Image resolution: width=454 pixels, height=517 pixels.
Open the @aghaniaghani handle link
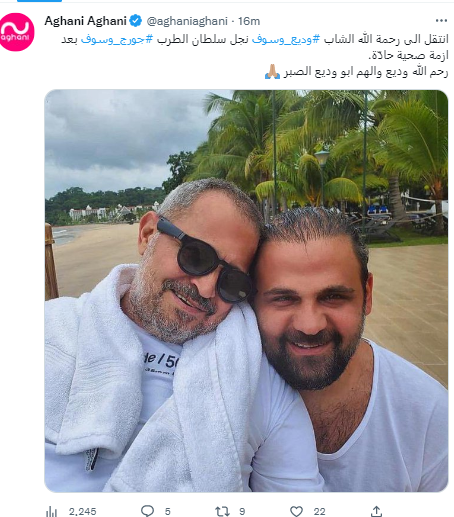point(187,21)
